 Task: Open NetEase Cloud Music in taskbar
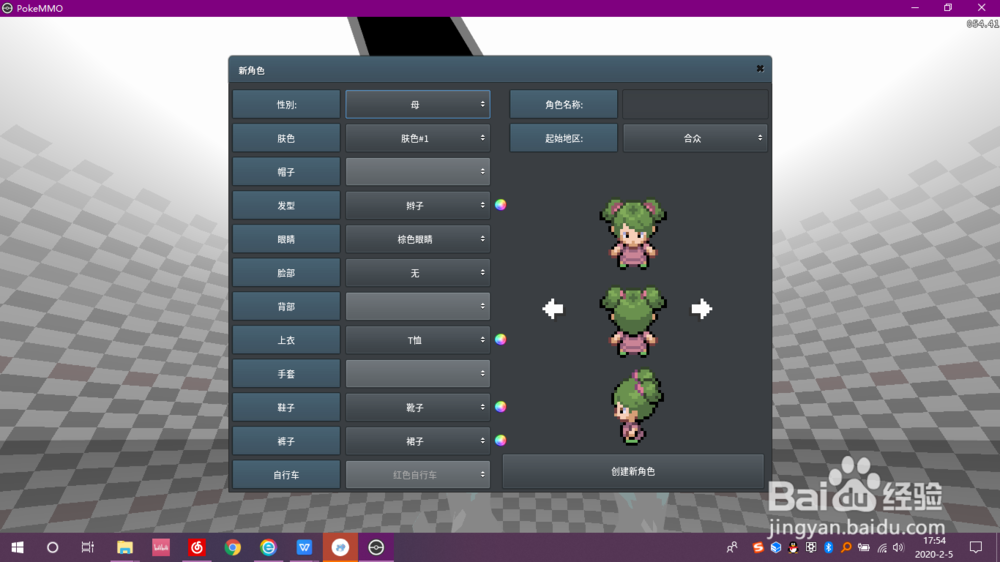point(196,547)
